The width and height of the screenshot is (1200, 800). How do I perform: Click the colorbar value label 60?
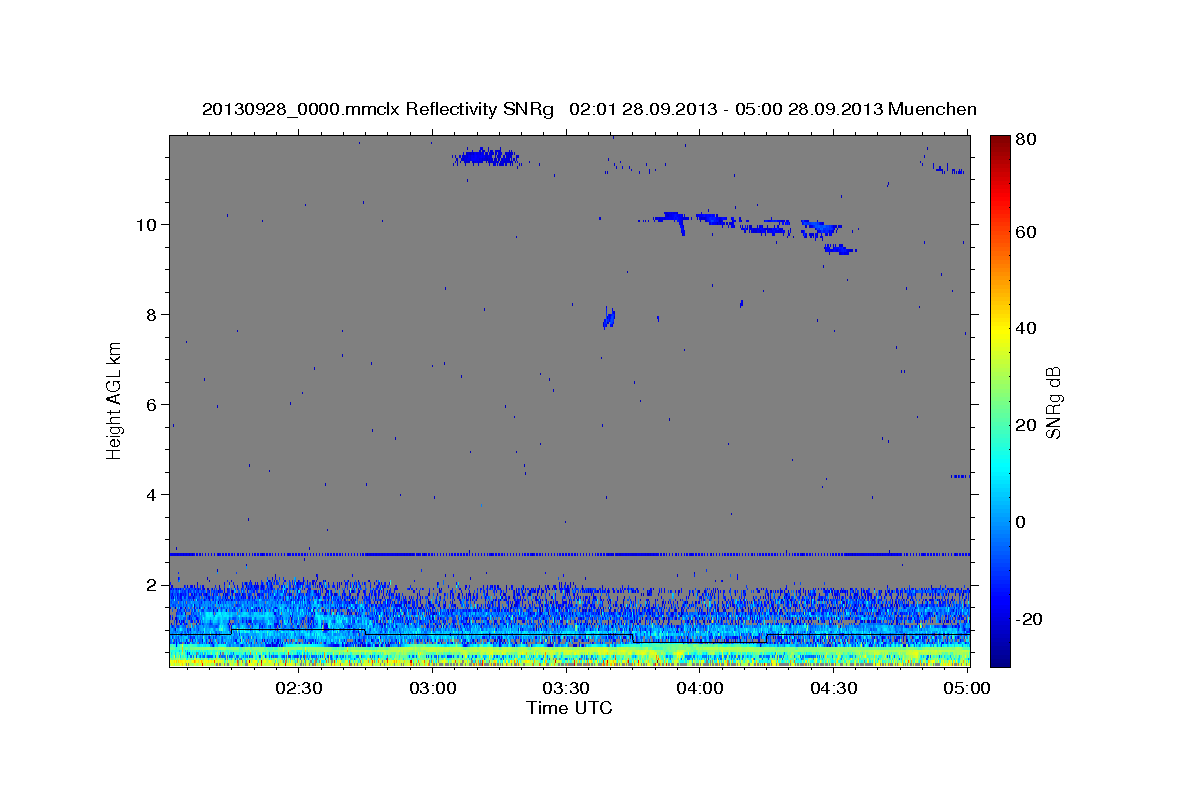pos(1027,232)
